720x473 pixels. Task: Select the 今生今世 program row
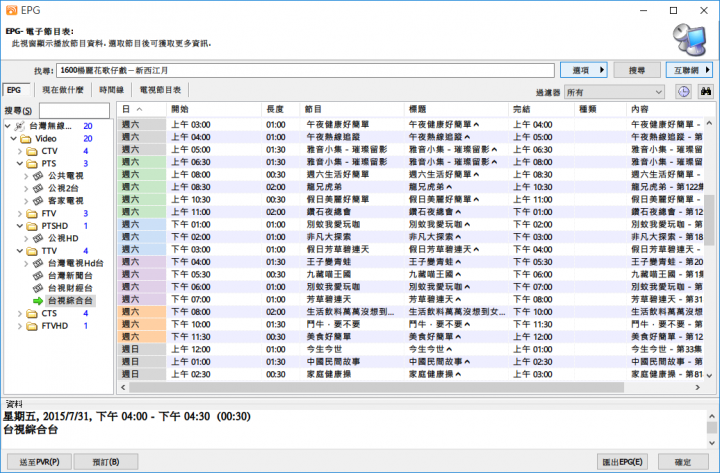point(411,349)
